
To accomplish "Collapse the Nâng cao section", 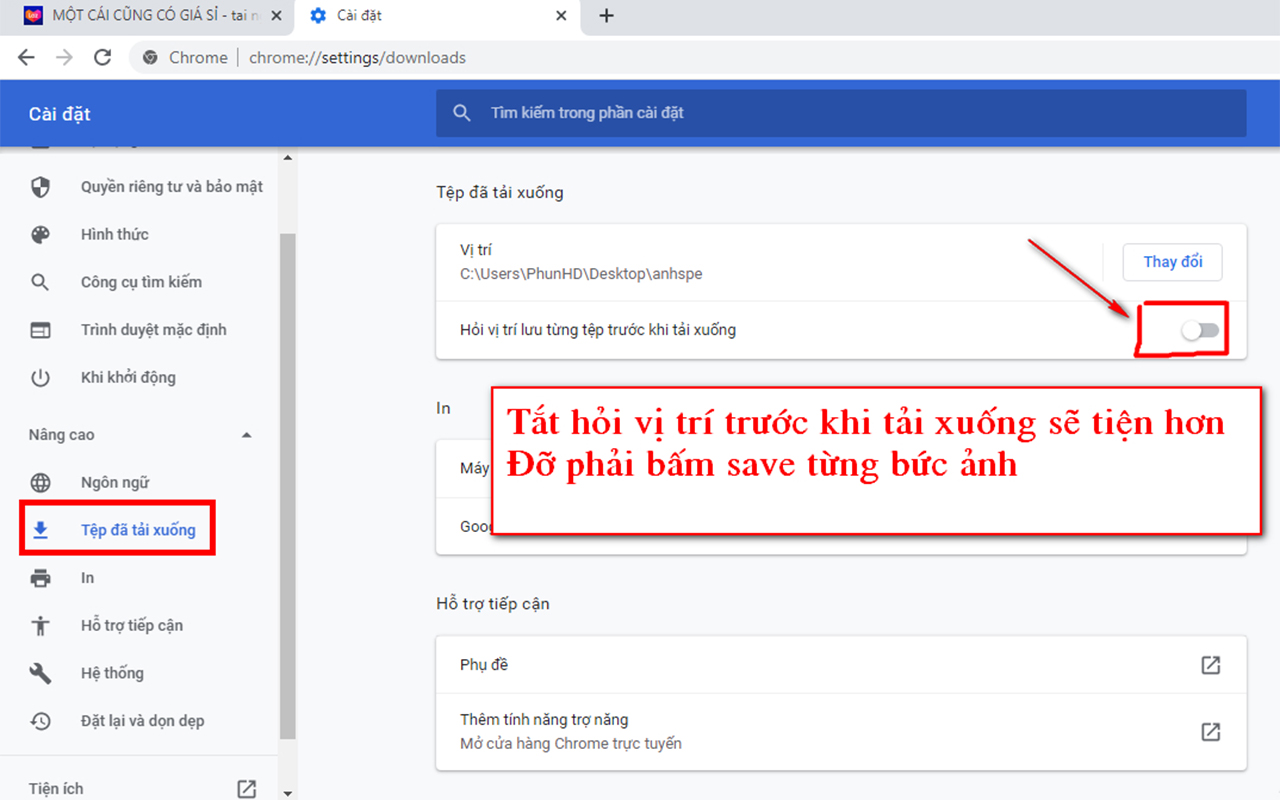I will (246, 434).
